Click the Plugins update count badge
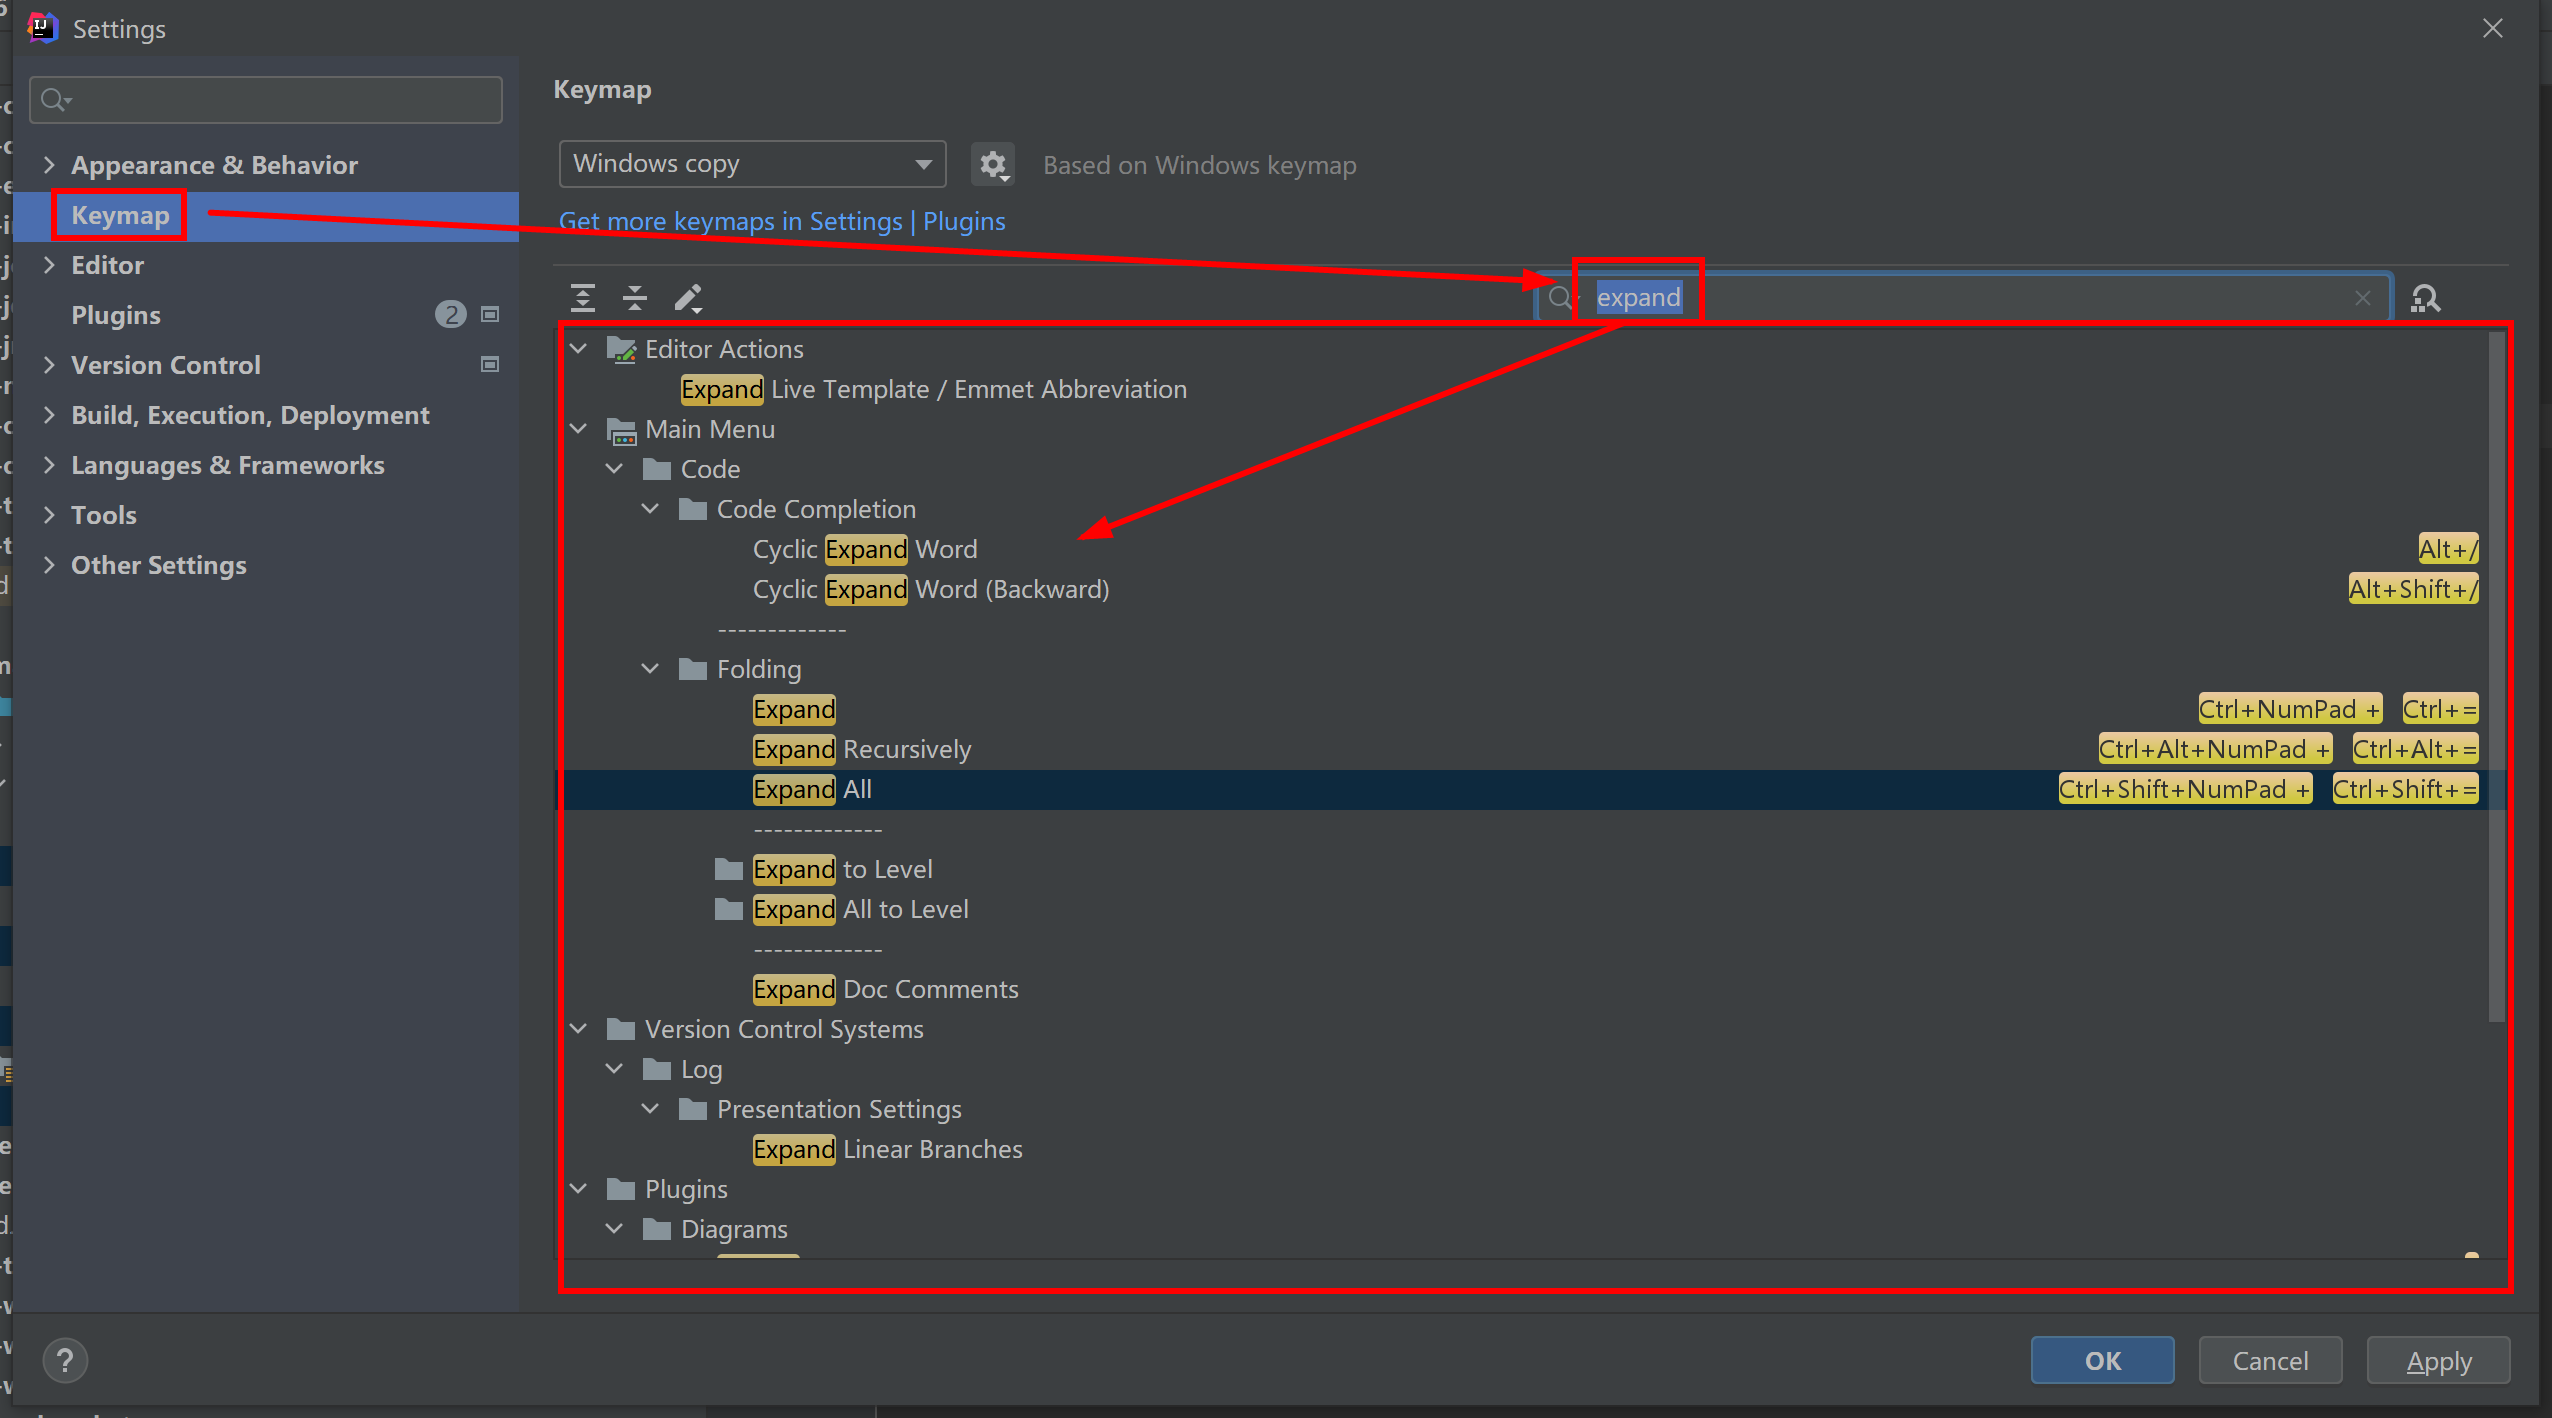 450,315
